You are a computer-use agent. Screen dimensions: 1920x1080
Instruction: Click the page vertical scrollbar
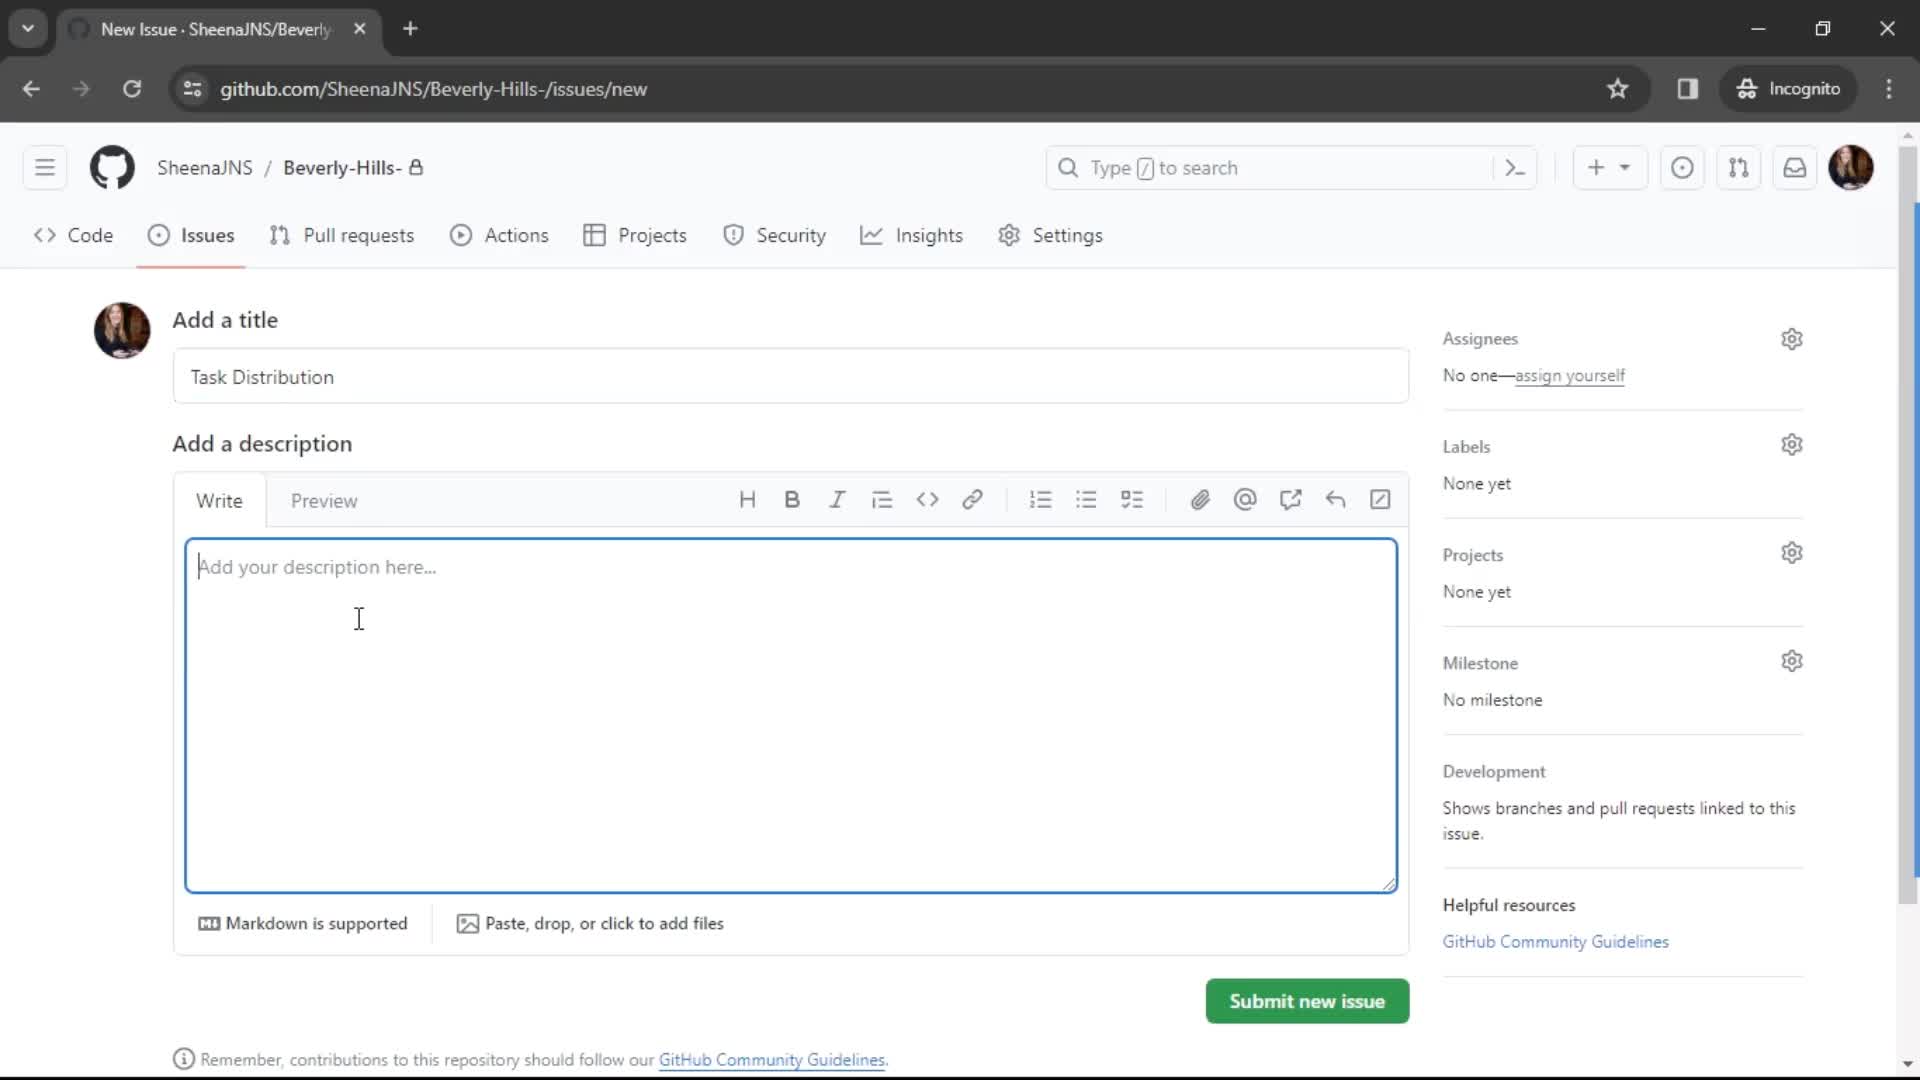(1908, 525)
